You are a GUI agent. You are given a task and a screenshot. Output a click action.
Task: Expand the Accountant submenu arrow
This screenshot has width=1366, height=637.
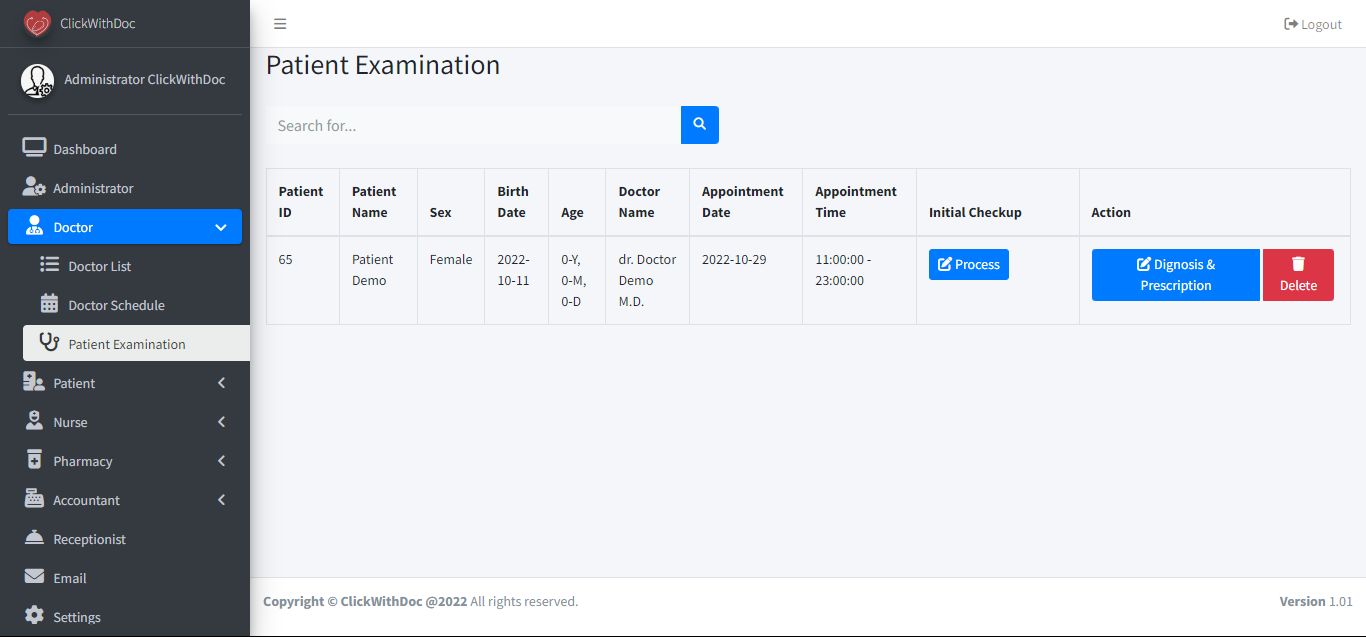[x=221, y=500]
